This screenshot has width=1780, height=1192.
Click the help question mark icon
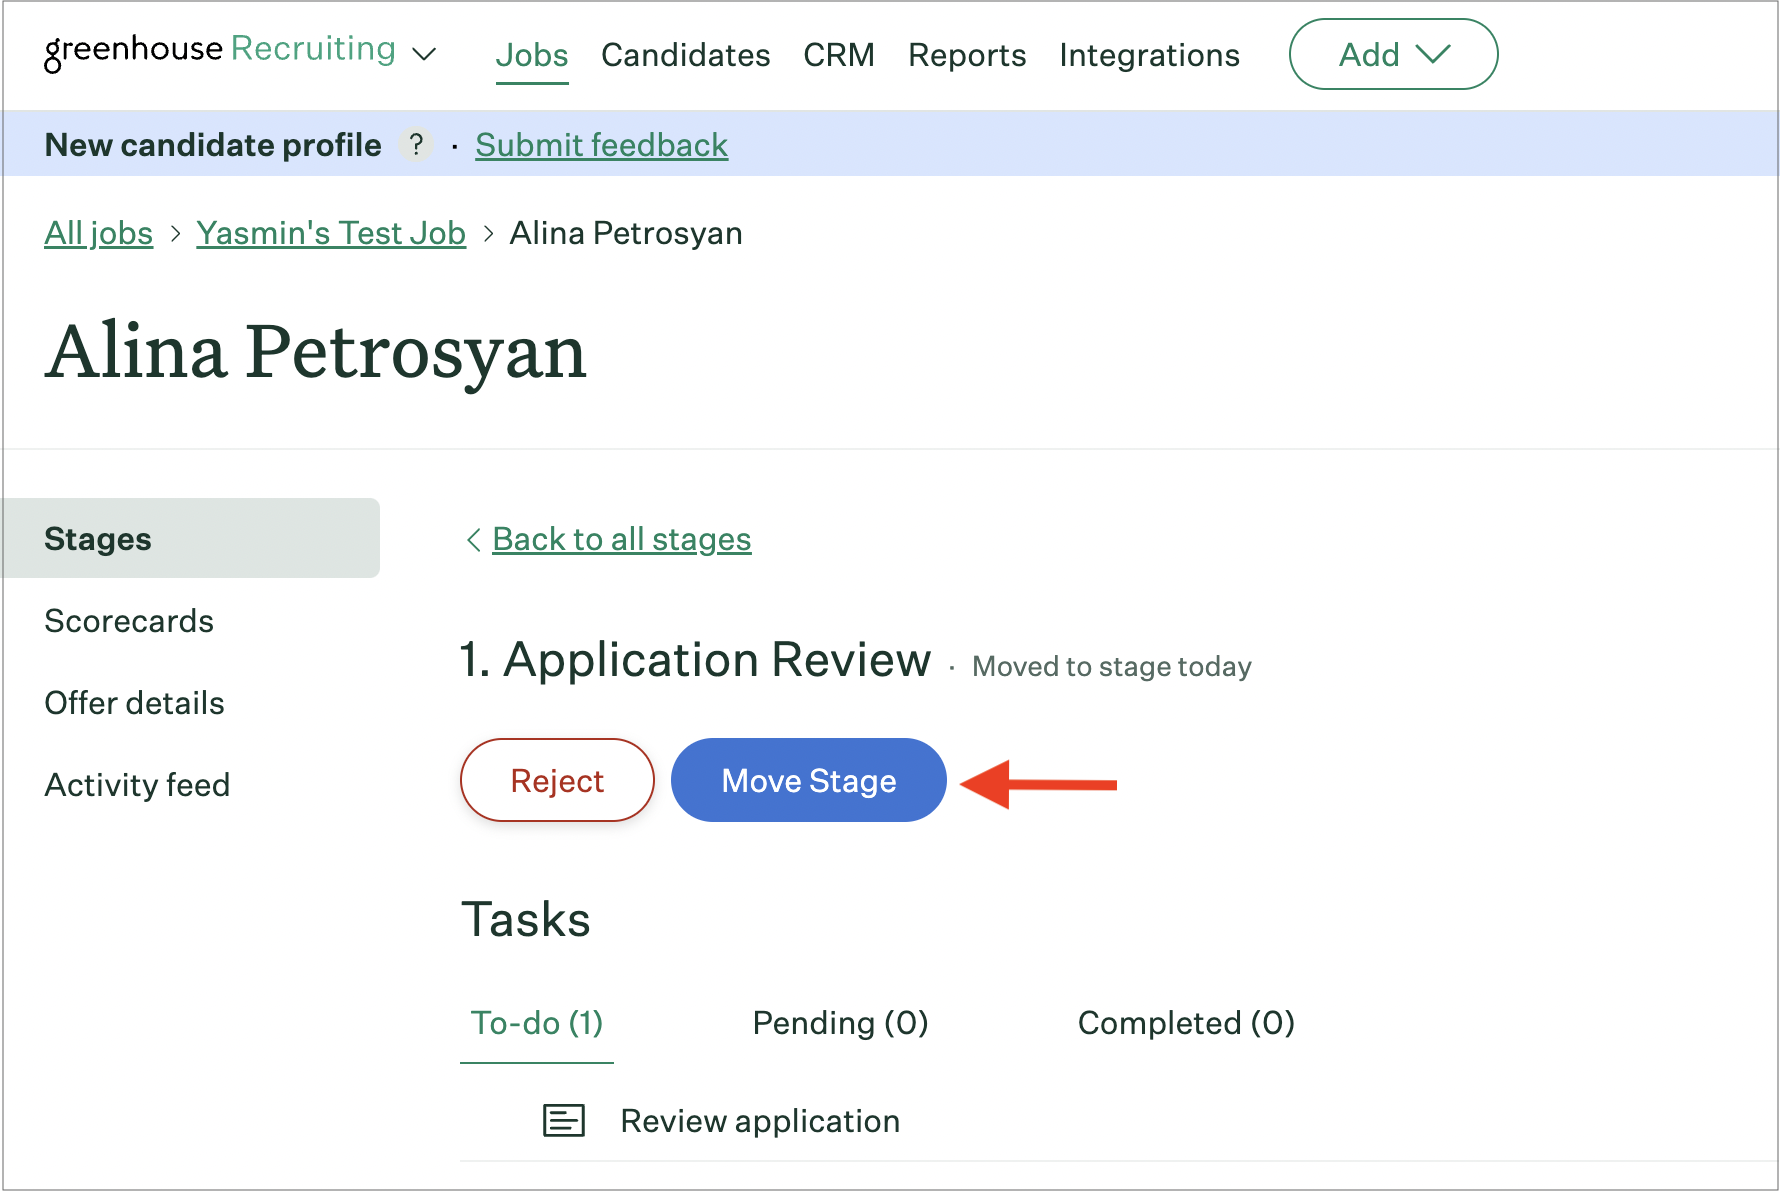[416, 145]
